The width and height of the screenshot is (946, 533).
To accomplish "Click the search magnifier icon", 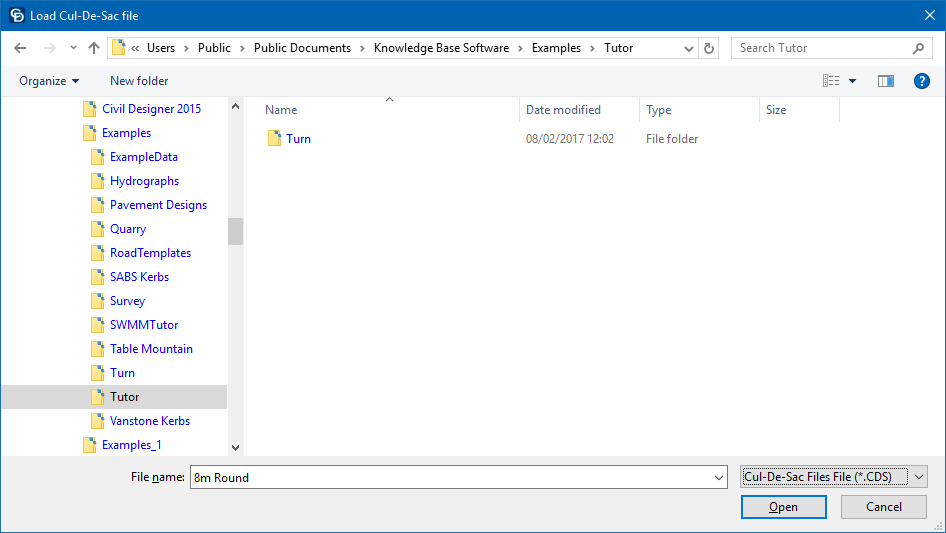I will coord(918,48).
